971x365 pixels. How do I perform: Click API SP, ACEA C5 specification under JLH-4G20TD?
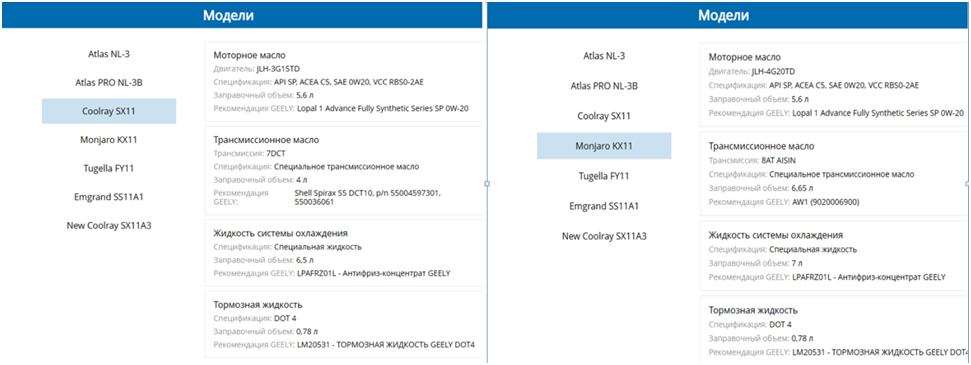[x=844, y=85]
